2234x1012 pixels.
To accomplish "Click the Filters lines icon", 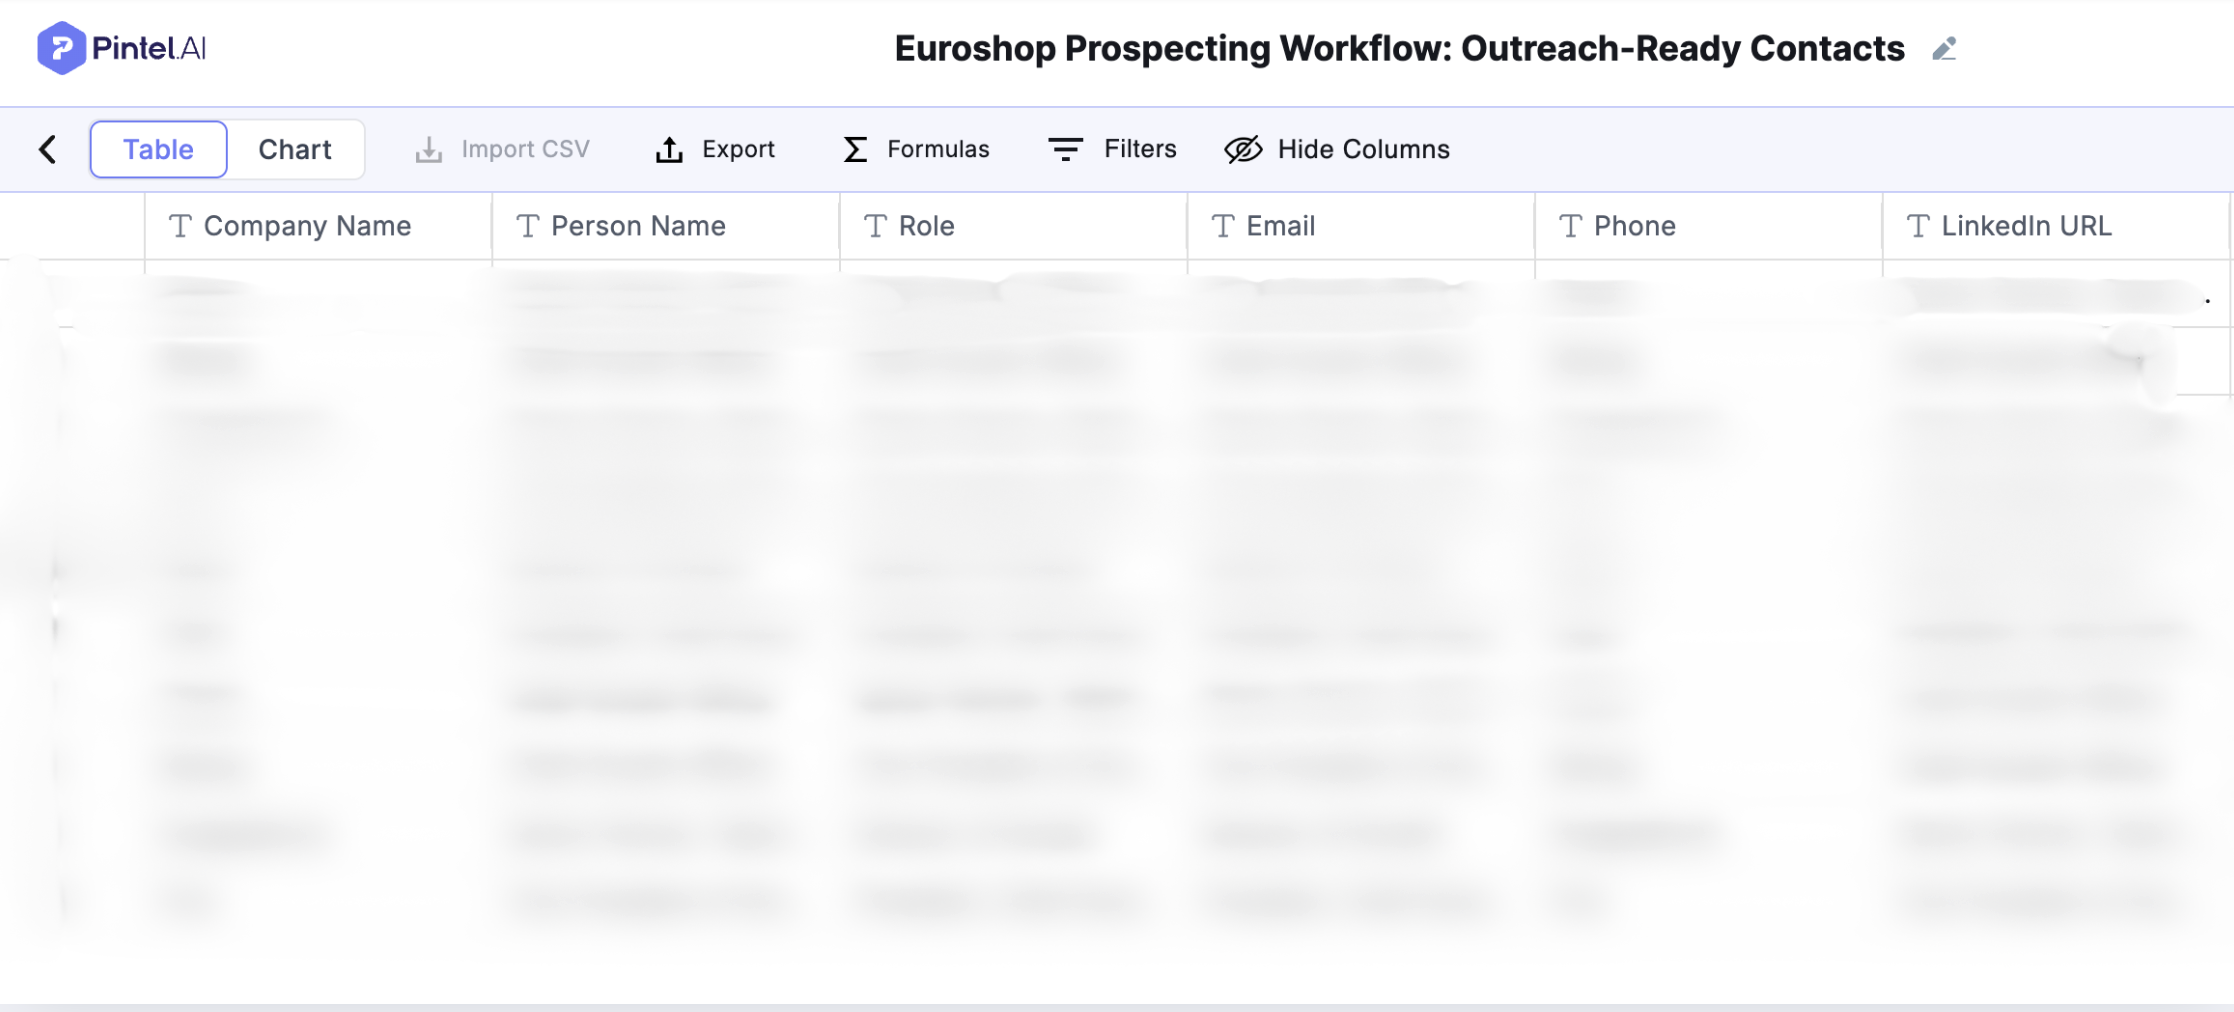I will click(x=1065, y=150).
